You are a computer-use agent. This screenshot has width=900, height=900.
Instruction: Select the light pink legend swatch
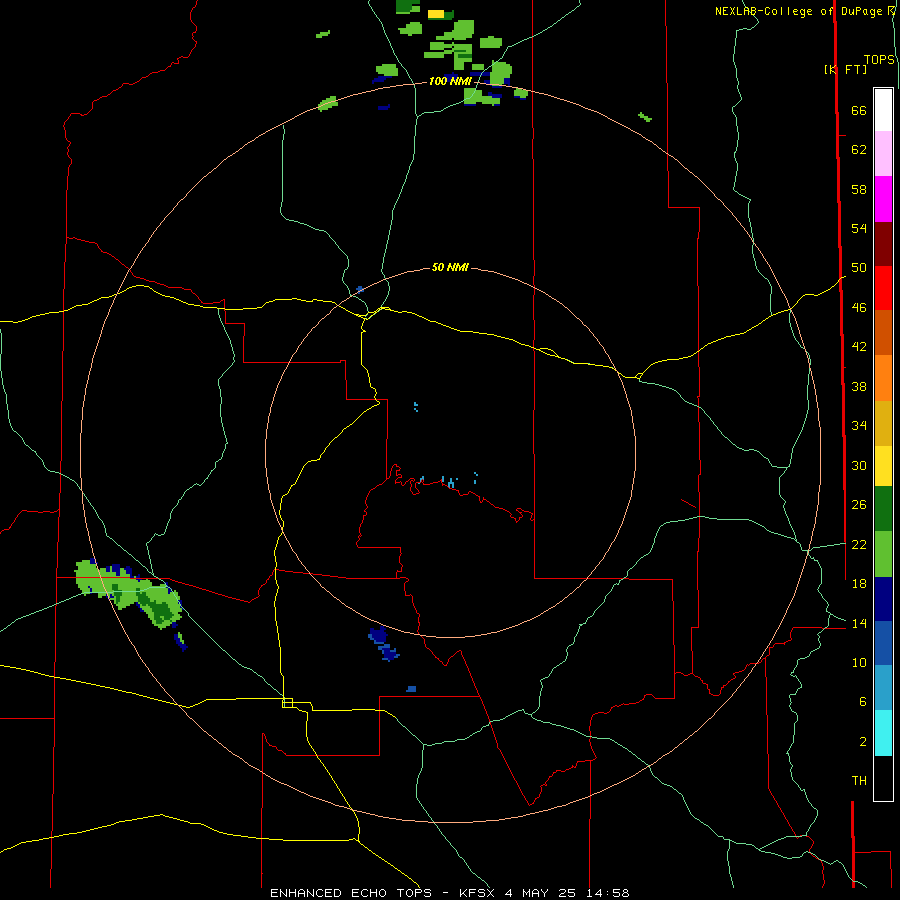[x=883, y=154]
